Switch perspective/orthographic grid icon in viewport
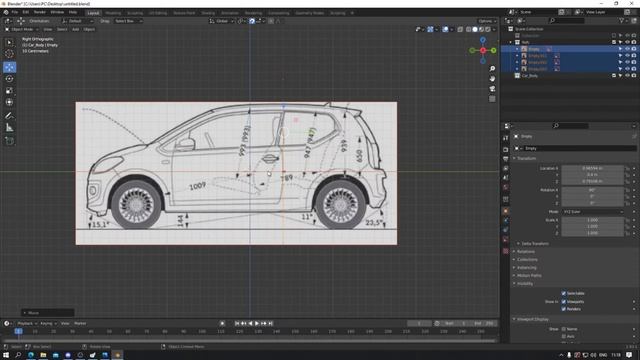Viewport: 640px width, 360px height. coord(492,99)
